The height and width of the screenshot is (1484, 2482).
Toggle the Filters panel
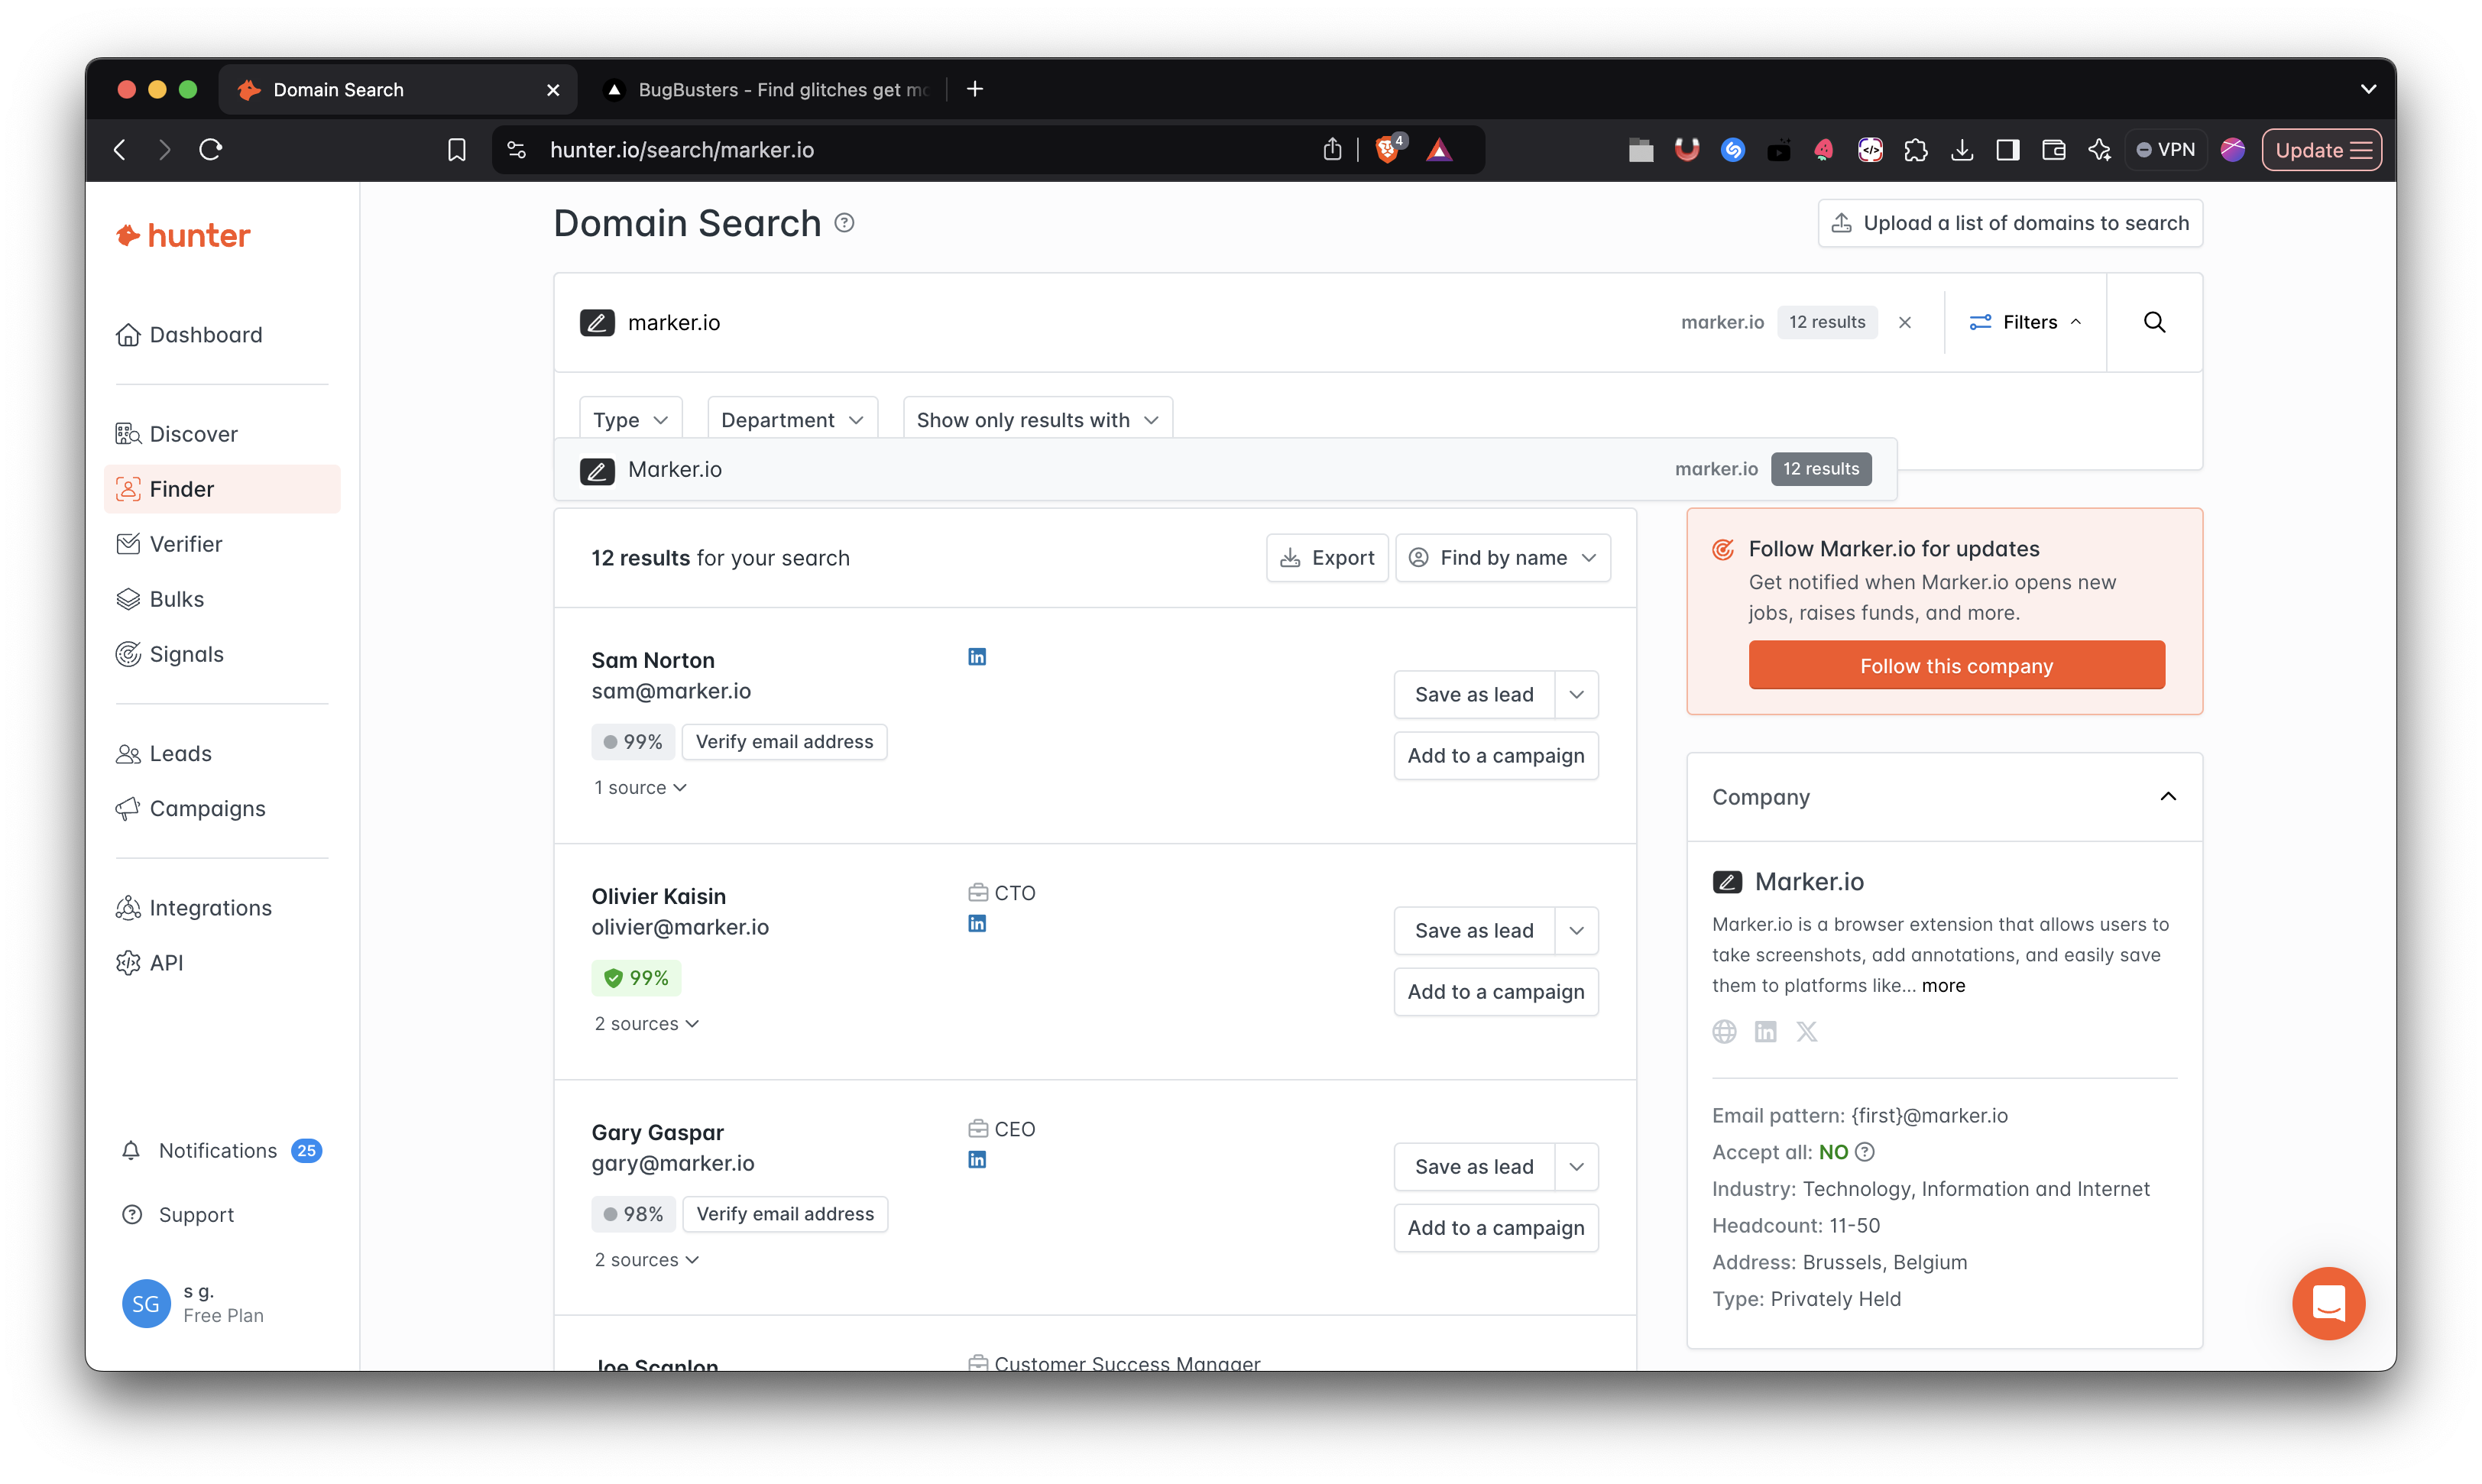[x=2025, y=322]
